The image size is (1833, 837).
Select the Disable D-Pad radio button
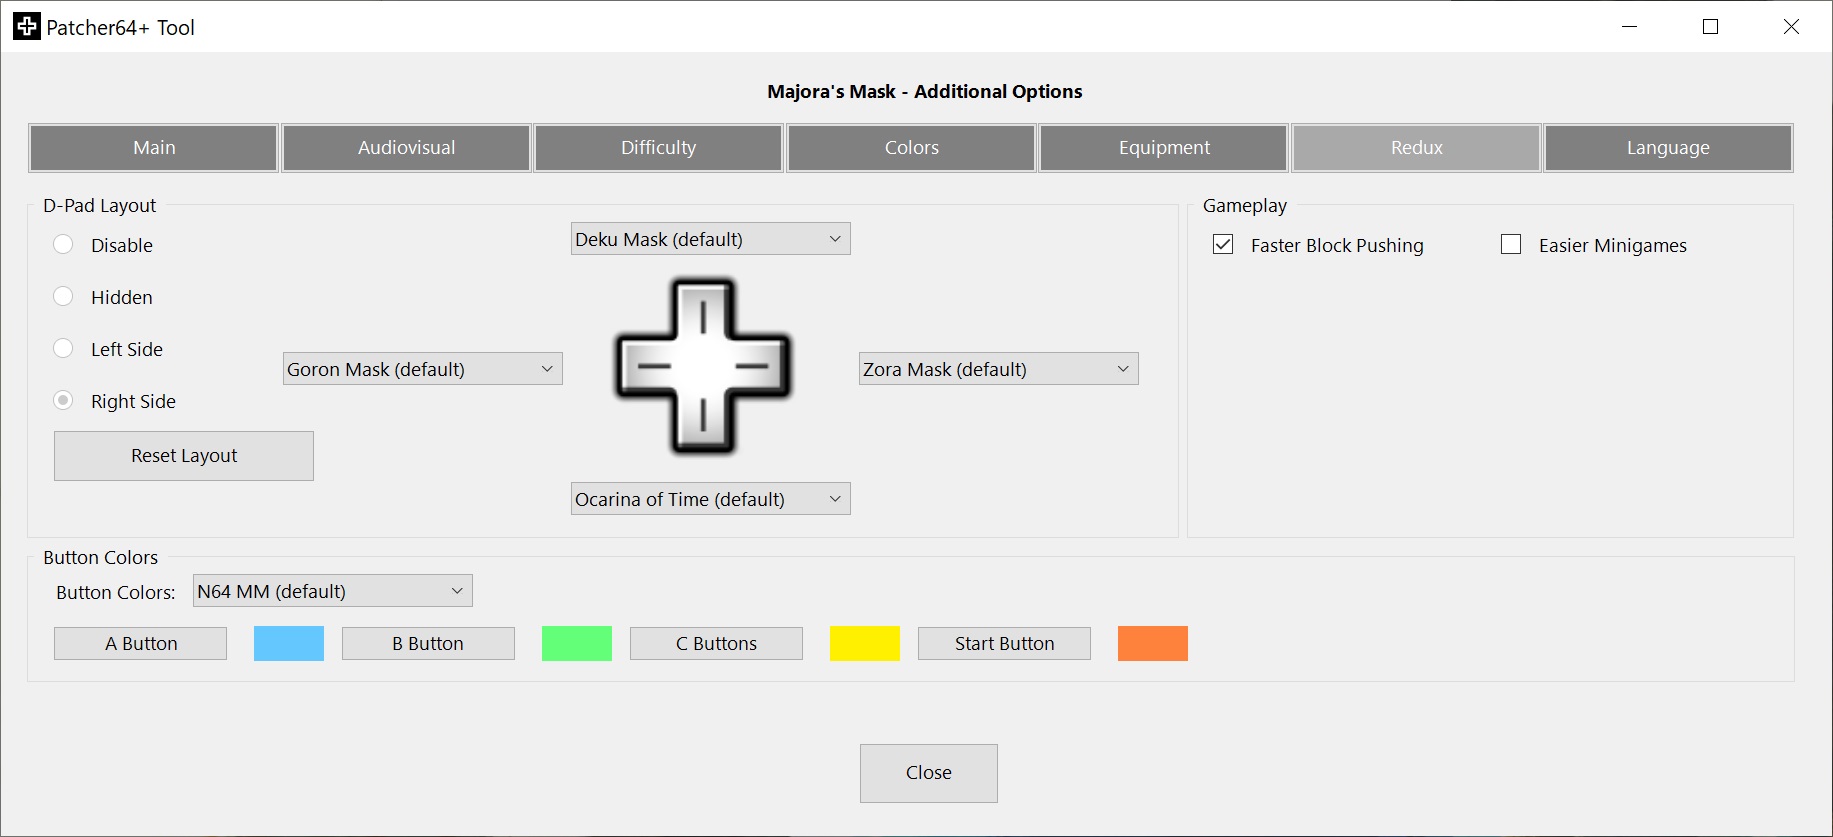[63, 245]
